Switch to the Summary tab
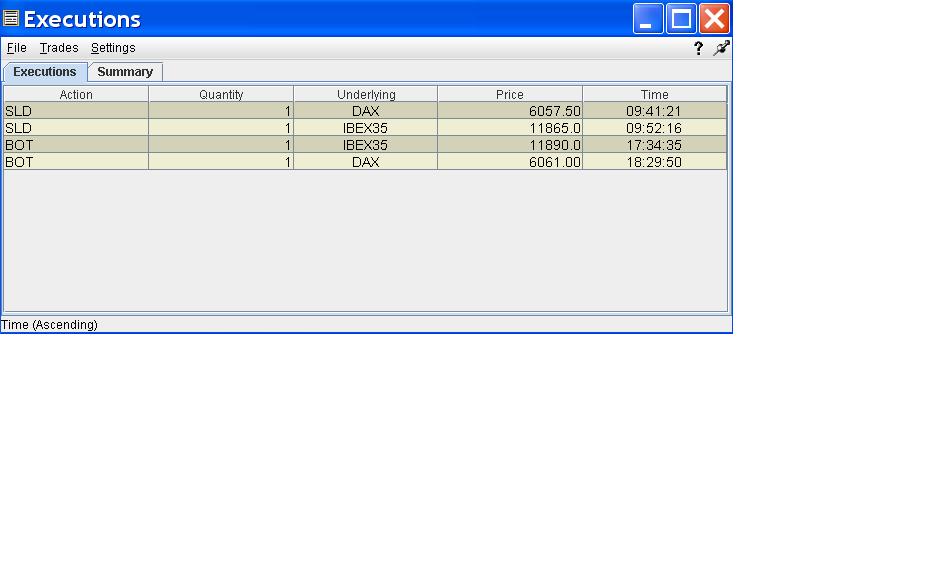 pyautogui.click(x=125, y=72)
